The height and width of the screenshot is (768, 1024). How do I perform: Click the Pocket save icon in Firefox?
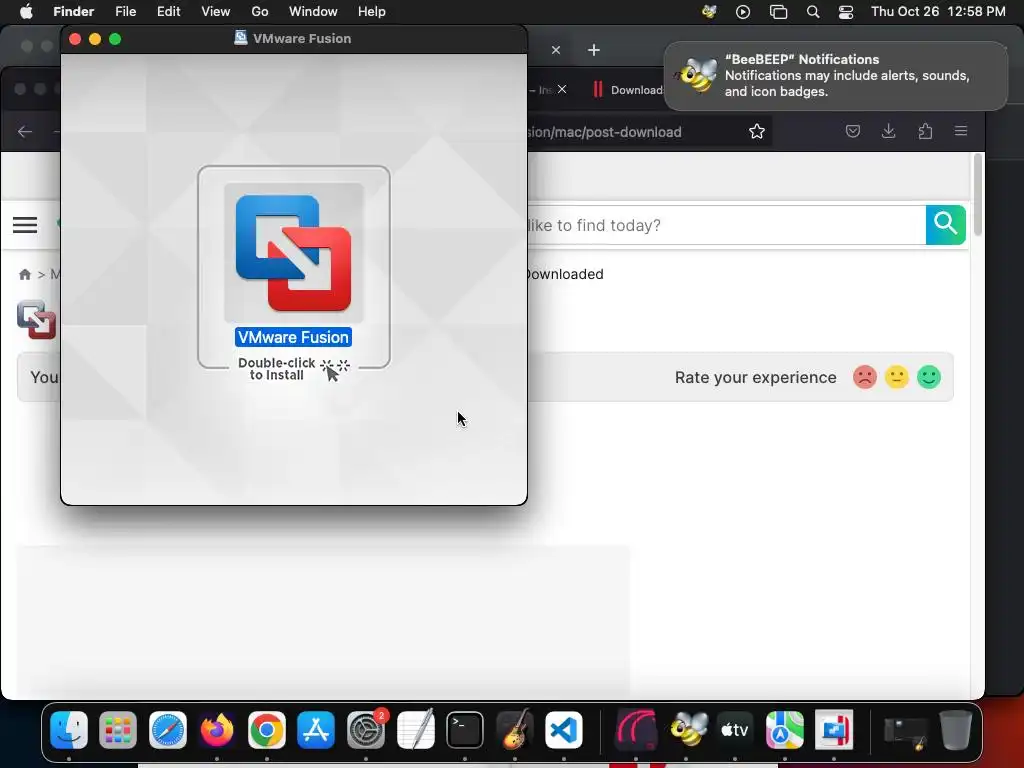852,131
